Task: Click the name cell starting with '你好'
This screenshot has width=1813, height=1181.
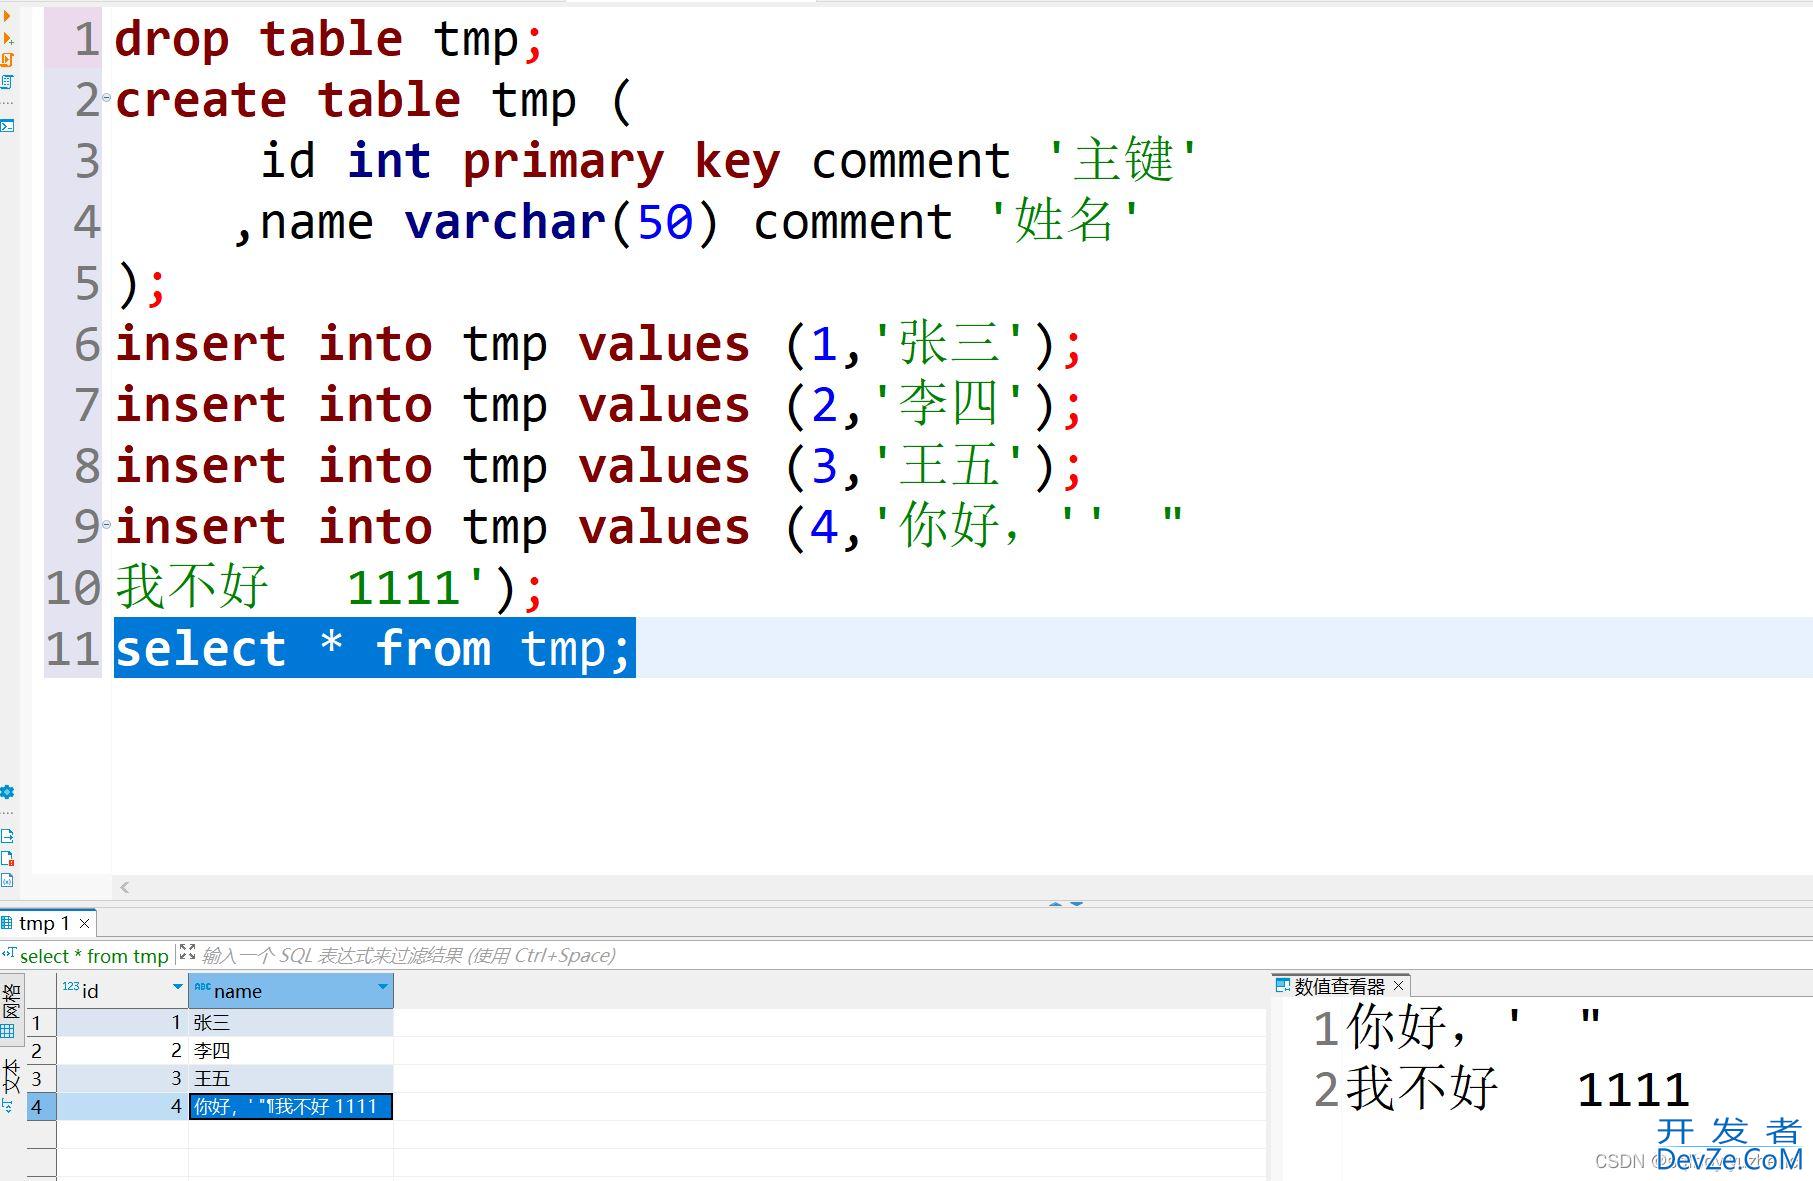Action: [x=291, y=1107]
